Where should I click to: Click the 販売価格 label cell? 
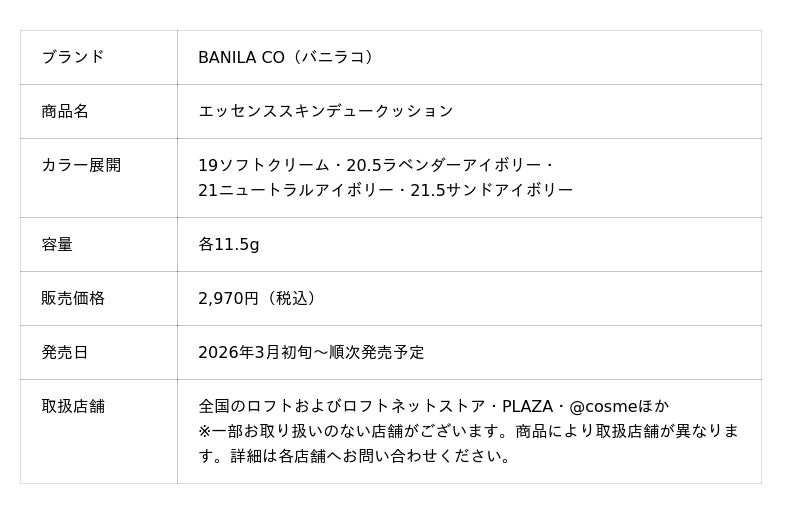tap(73, 298)
